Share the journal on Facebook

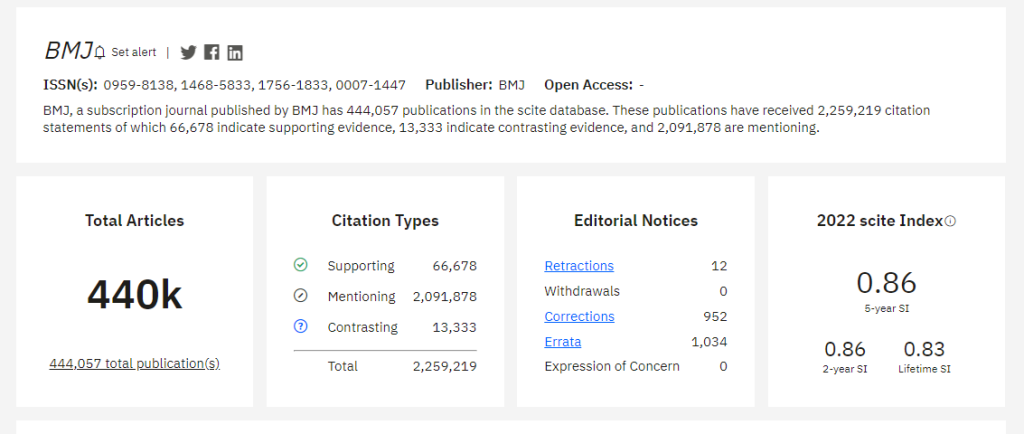[x=212, y=52]
